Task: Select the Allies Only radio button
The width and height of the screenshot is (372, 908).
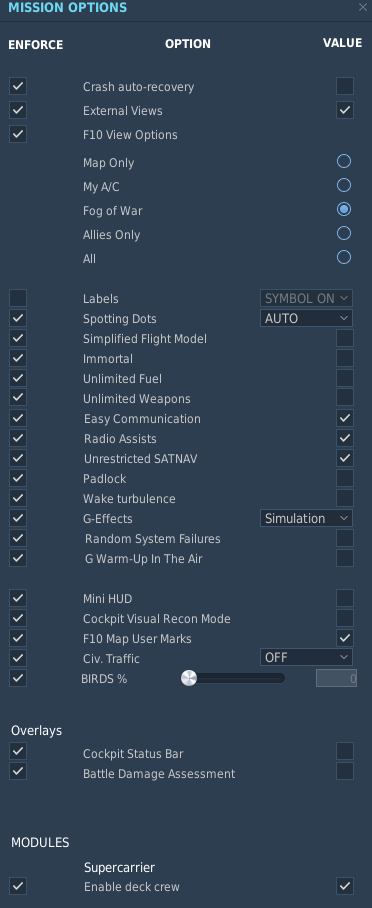Action: 344,233
